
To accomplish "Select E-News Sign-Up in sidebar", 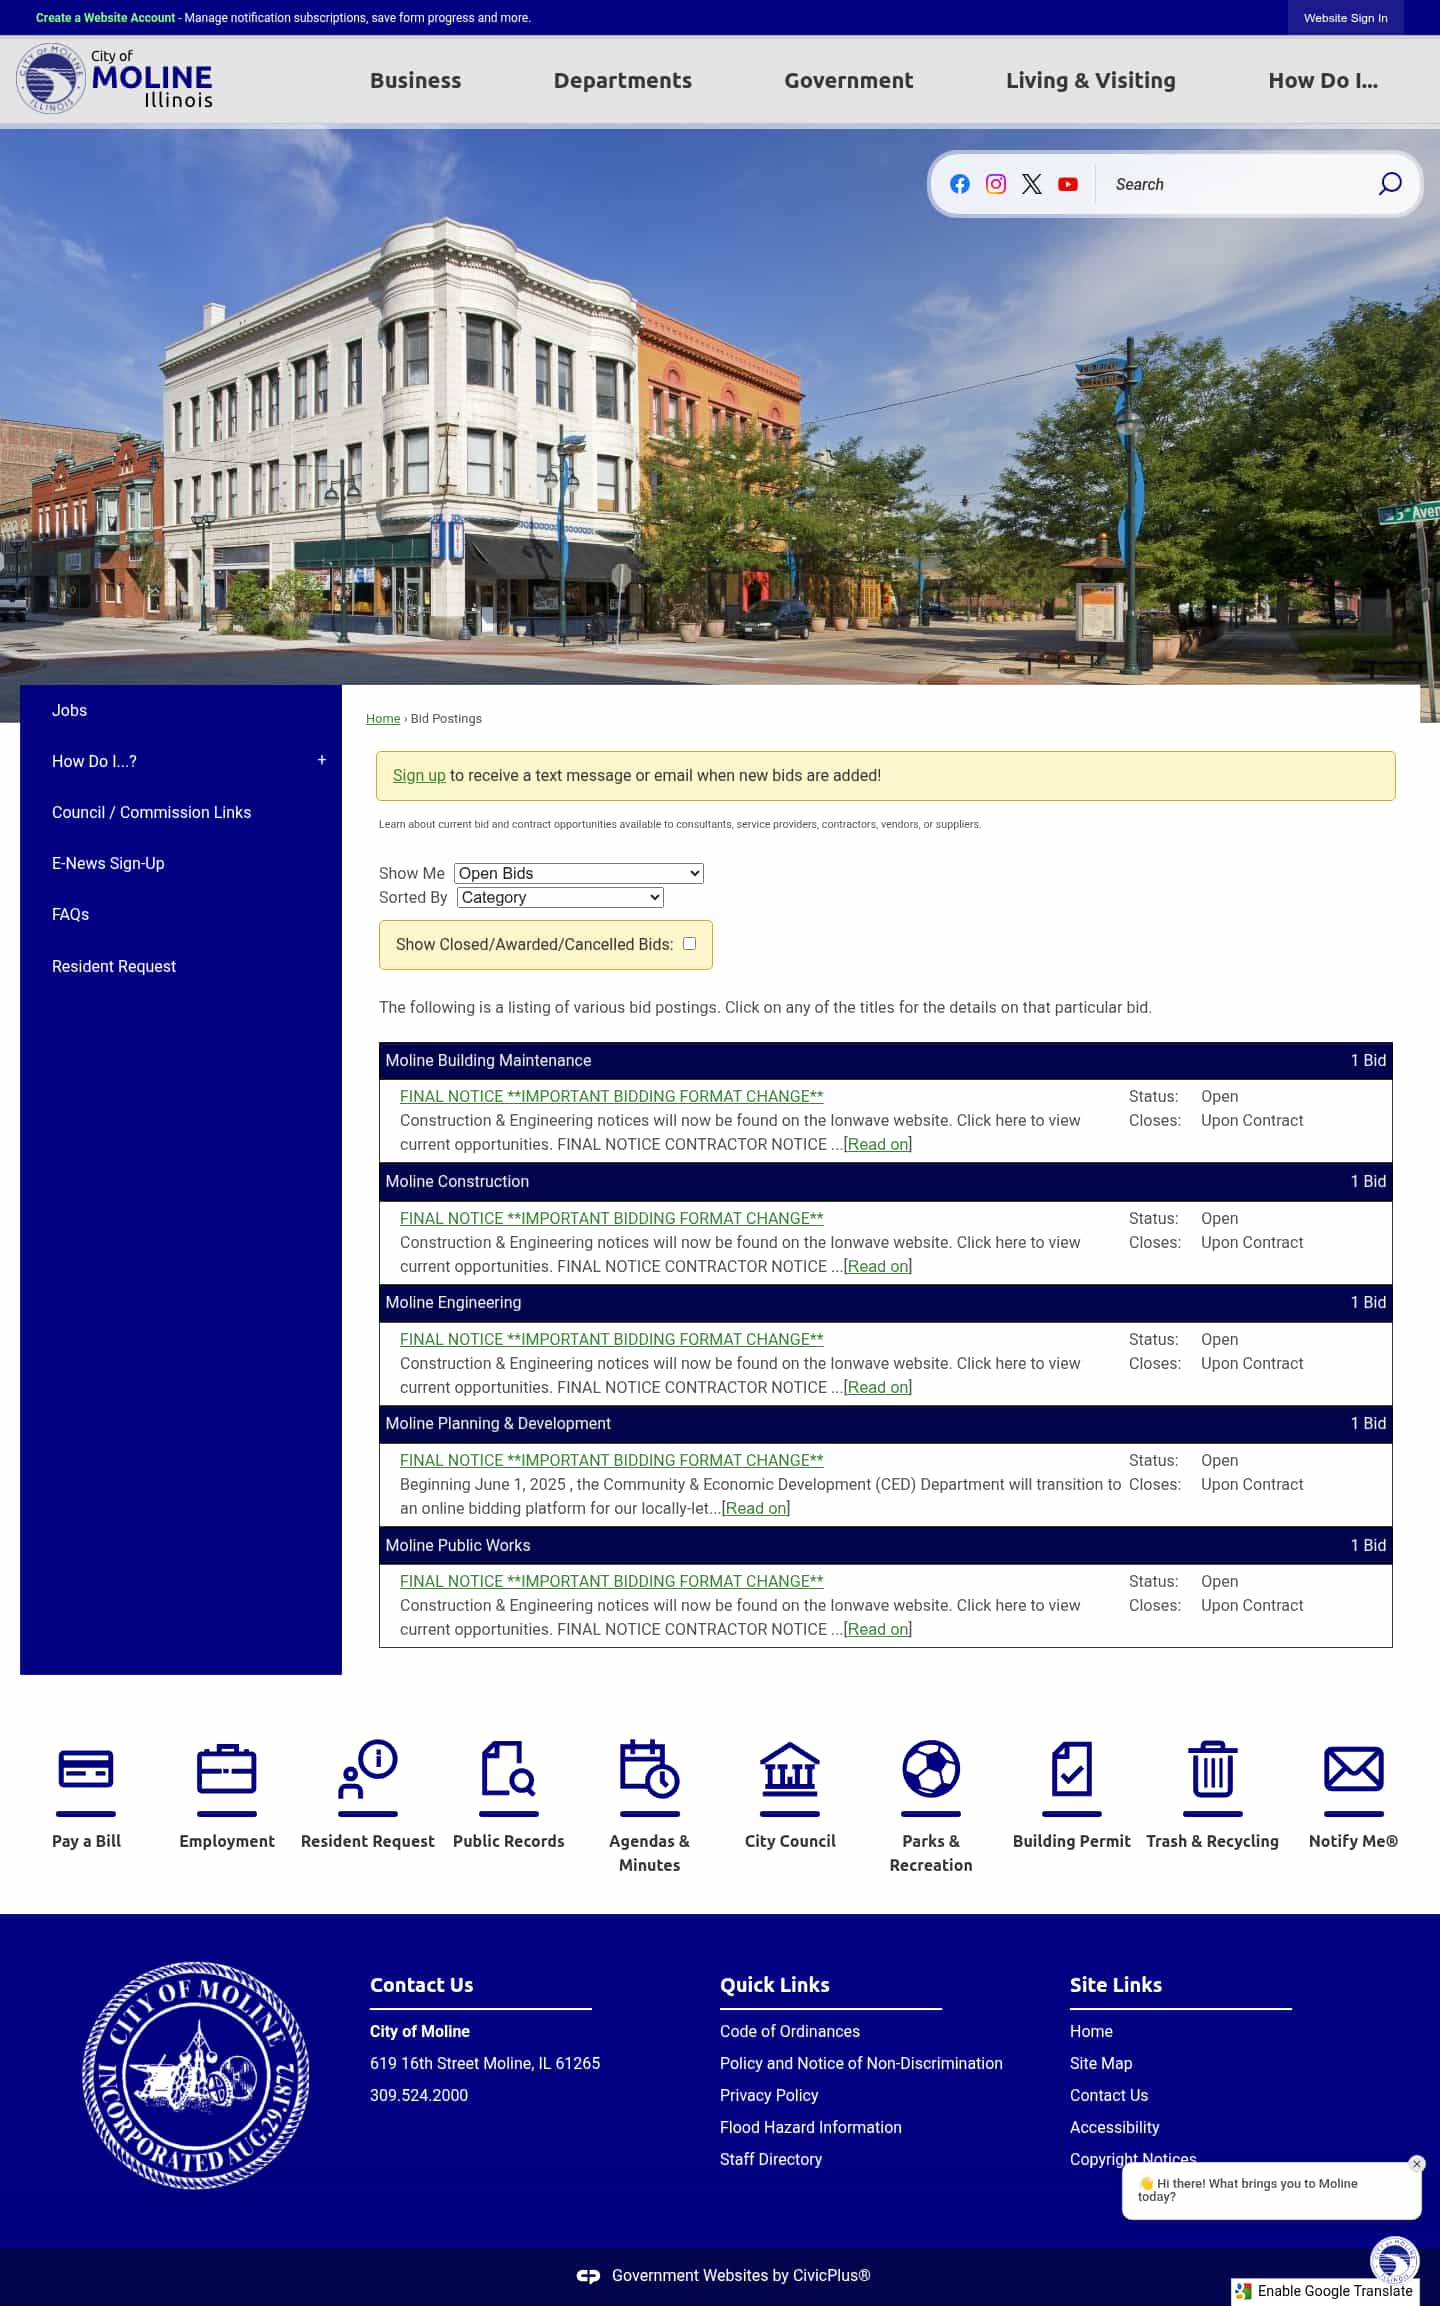I will coord(108,863).
